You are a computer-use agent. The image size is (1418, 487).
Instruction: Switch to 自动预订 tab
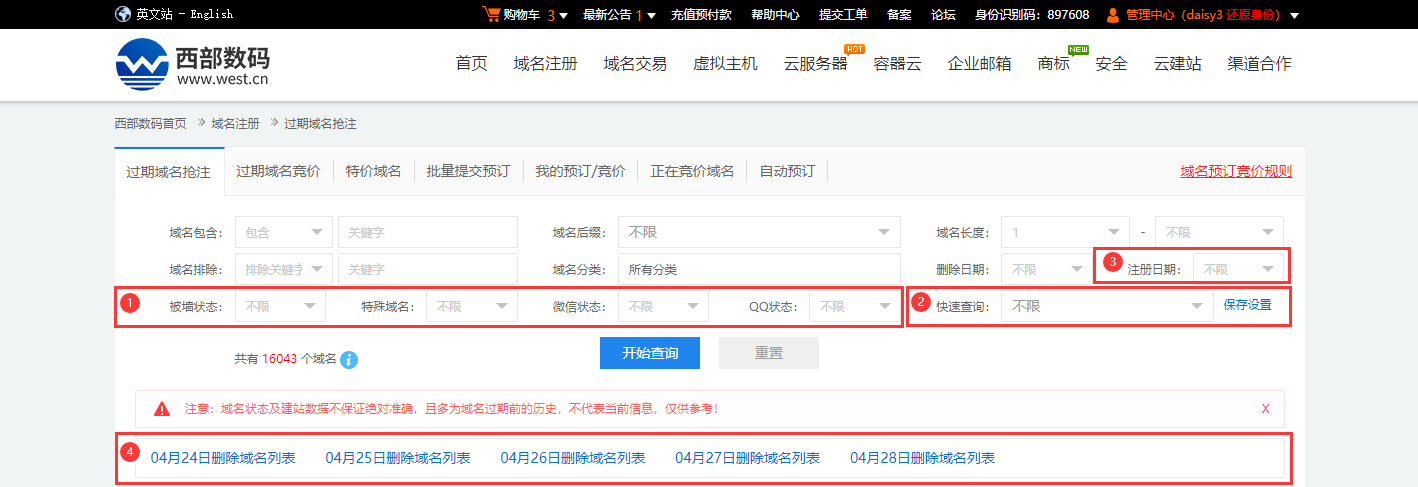pyautogui.click(x=787, y=171)
